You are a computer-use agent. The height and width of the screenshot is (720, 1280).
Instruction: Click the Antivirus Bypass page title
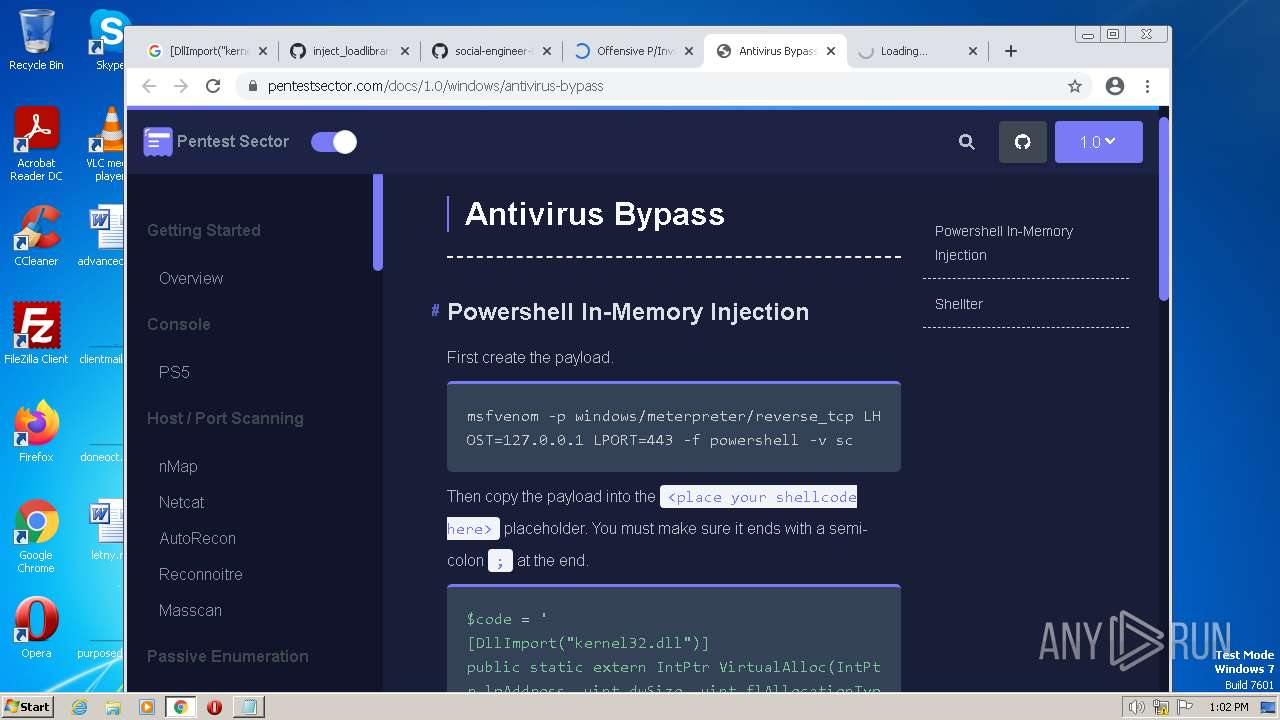click(594, 214)
